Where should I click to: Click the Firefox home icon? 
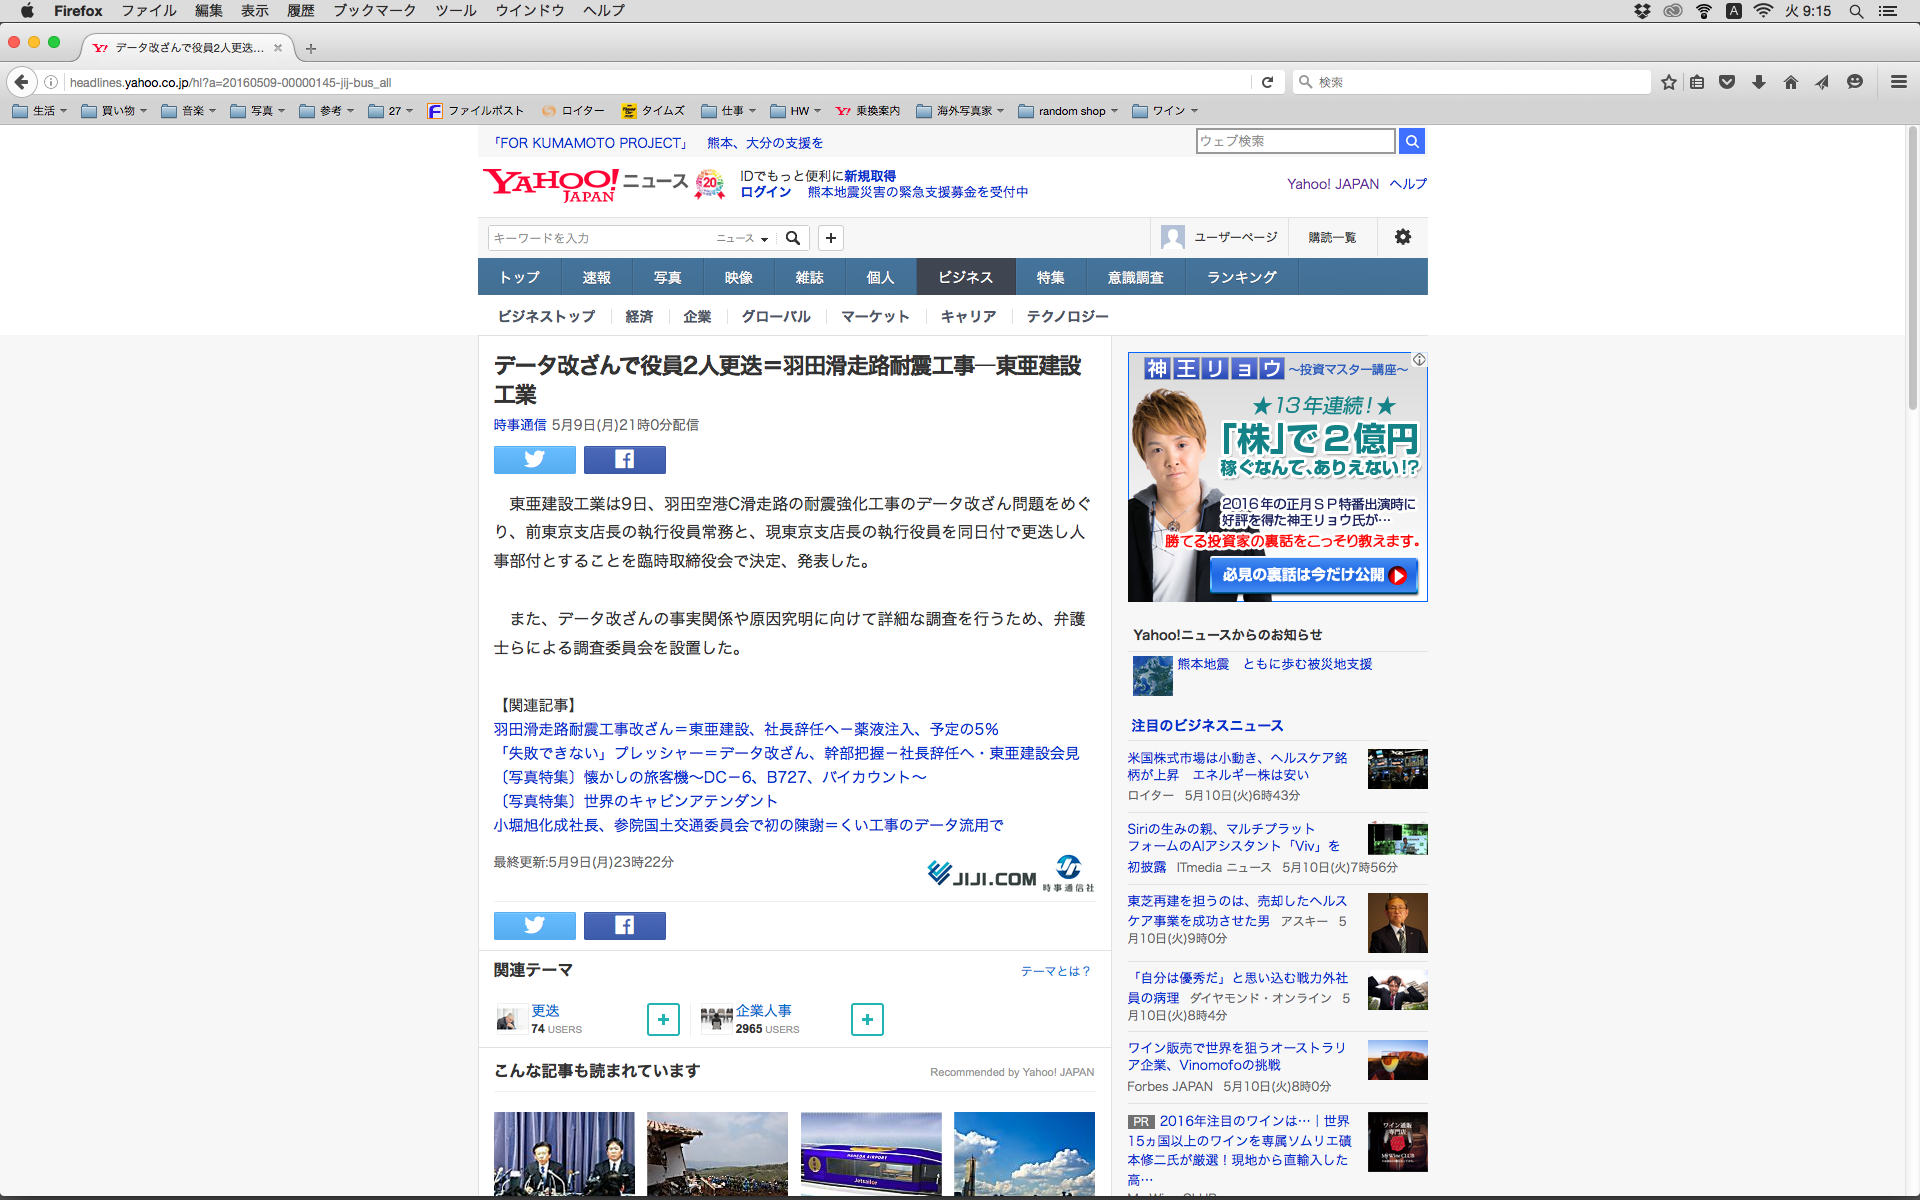1791,82
